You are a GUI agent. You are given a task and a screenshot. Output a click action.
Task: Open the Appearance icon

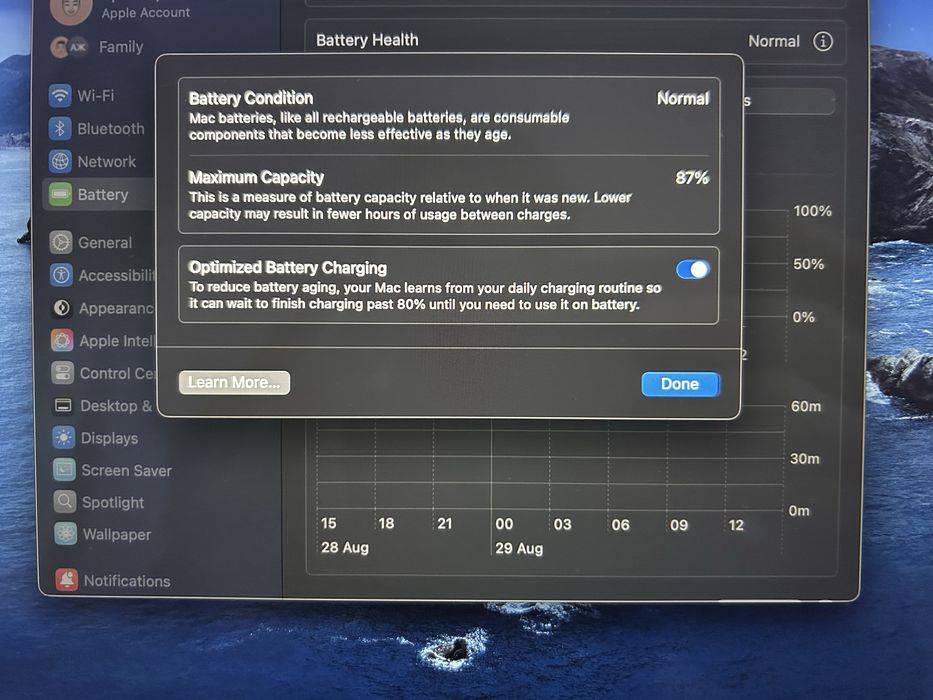coord(61,308)
